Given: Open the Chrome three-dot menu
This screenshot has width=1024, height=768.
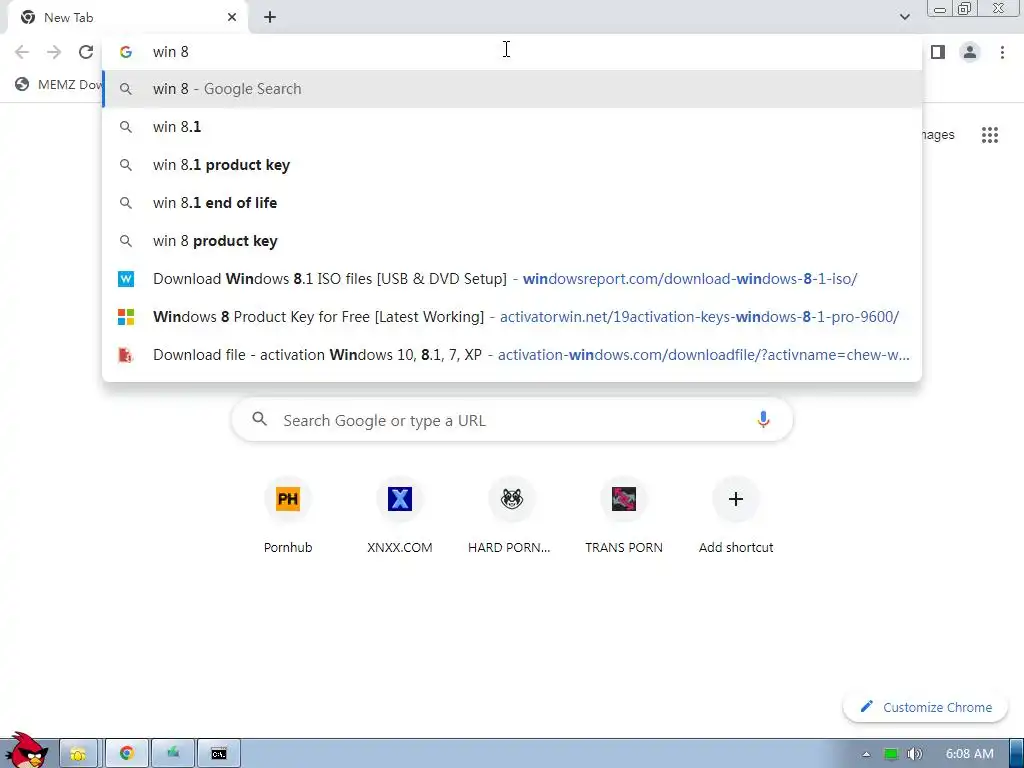Looking at the screenshot, I should 1002,52.
